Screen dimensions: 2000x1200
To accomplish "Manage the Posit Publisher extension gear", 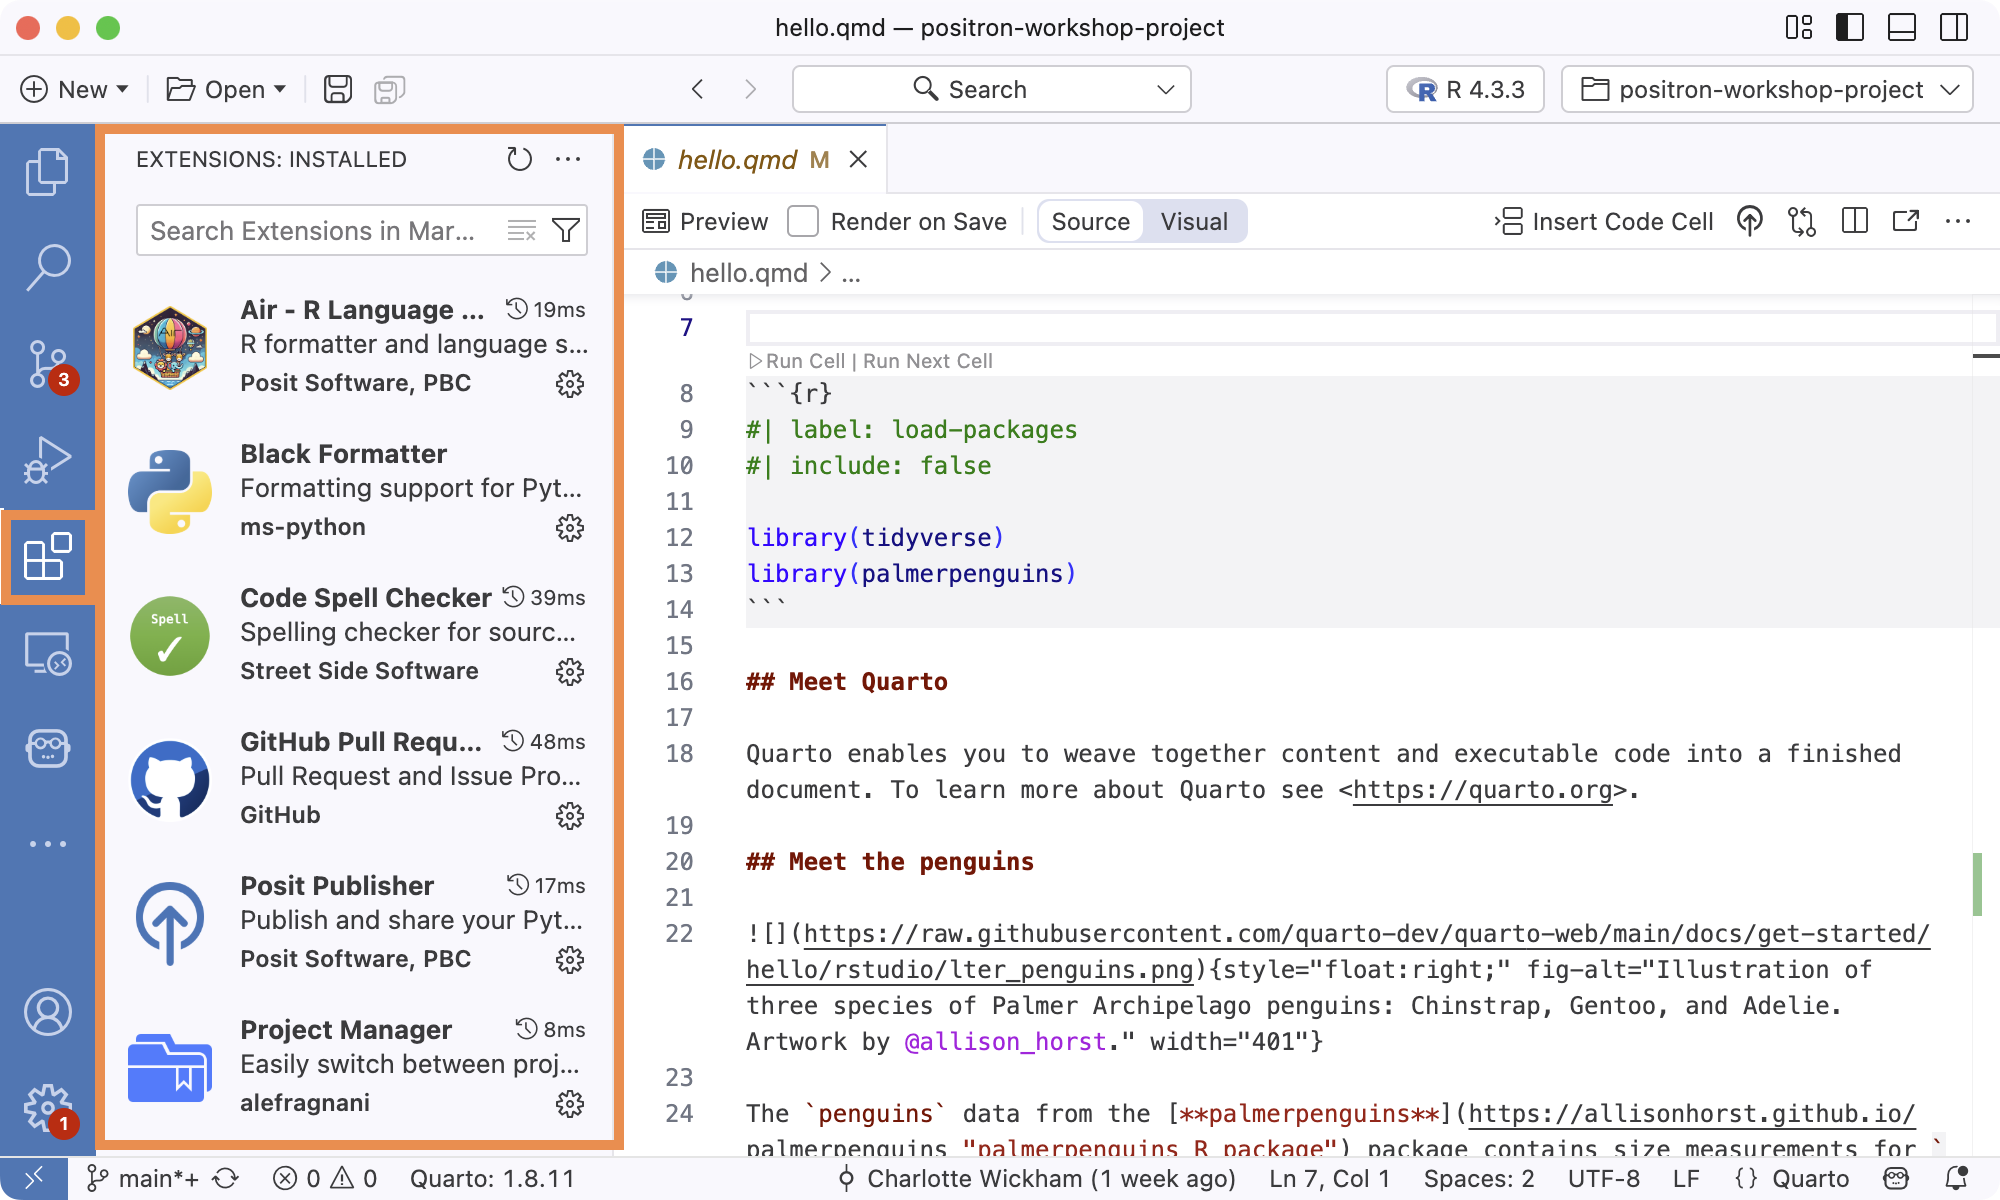I will [x=570, y=960].
